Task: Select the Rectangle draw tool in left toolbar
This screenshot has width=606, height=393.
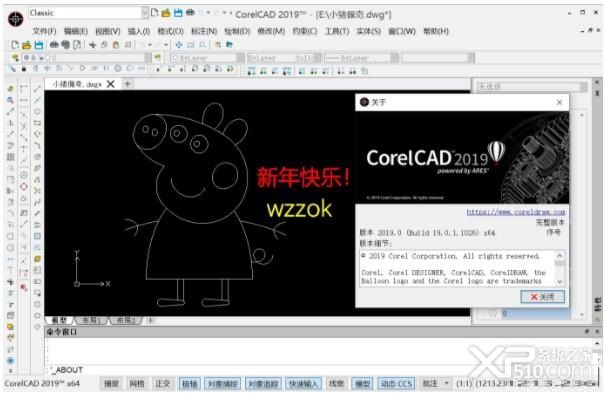Action: 37,123
